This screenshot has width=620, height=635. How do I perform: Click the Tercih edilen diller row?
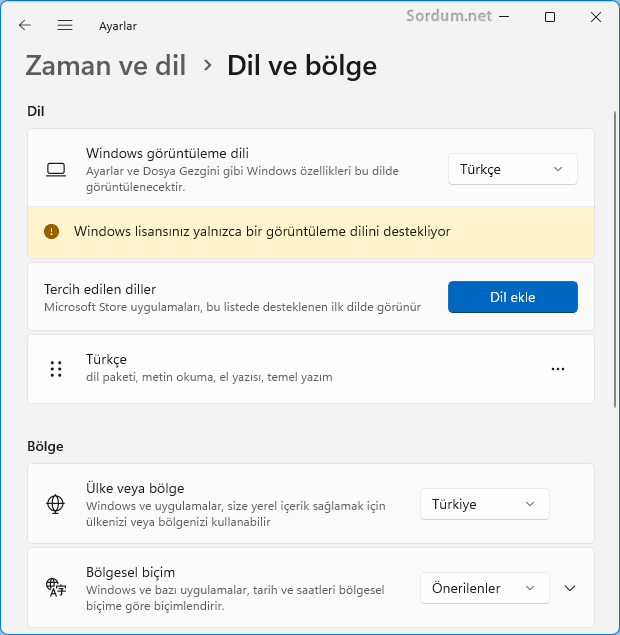311,296
